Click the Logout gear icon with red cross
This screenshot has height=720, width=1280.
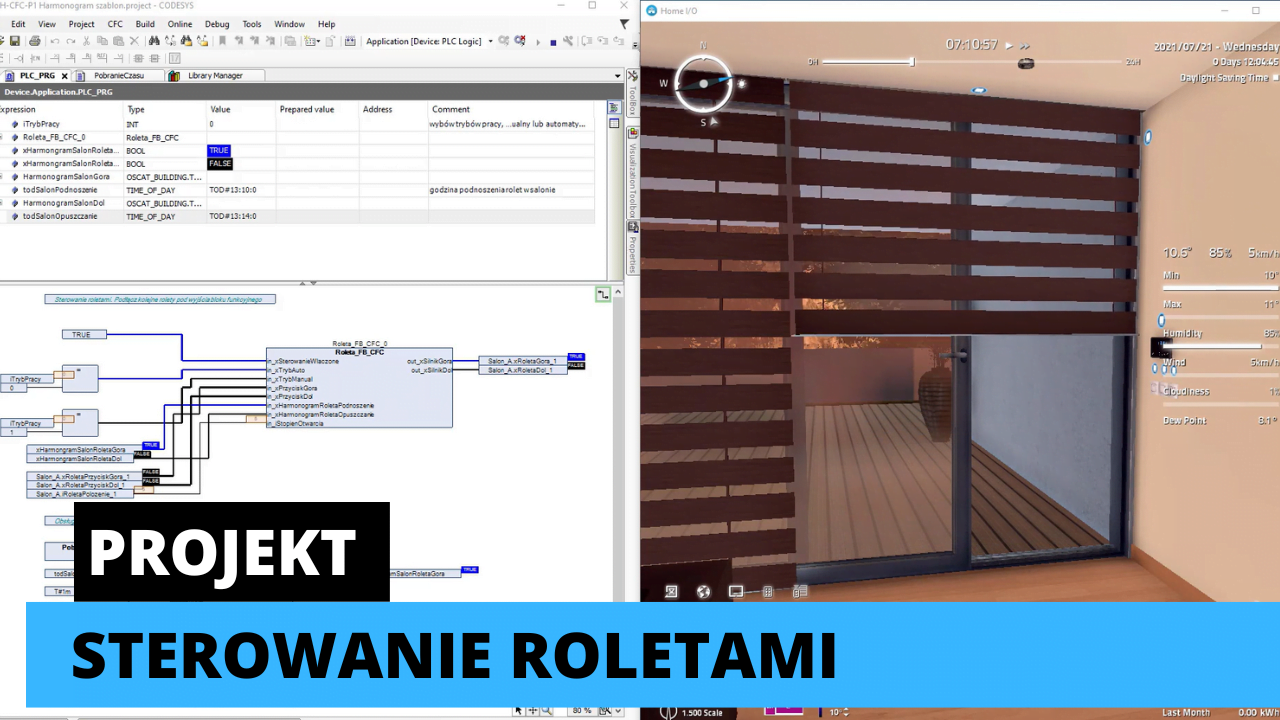tap(520, 41)
